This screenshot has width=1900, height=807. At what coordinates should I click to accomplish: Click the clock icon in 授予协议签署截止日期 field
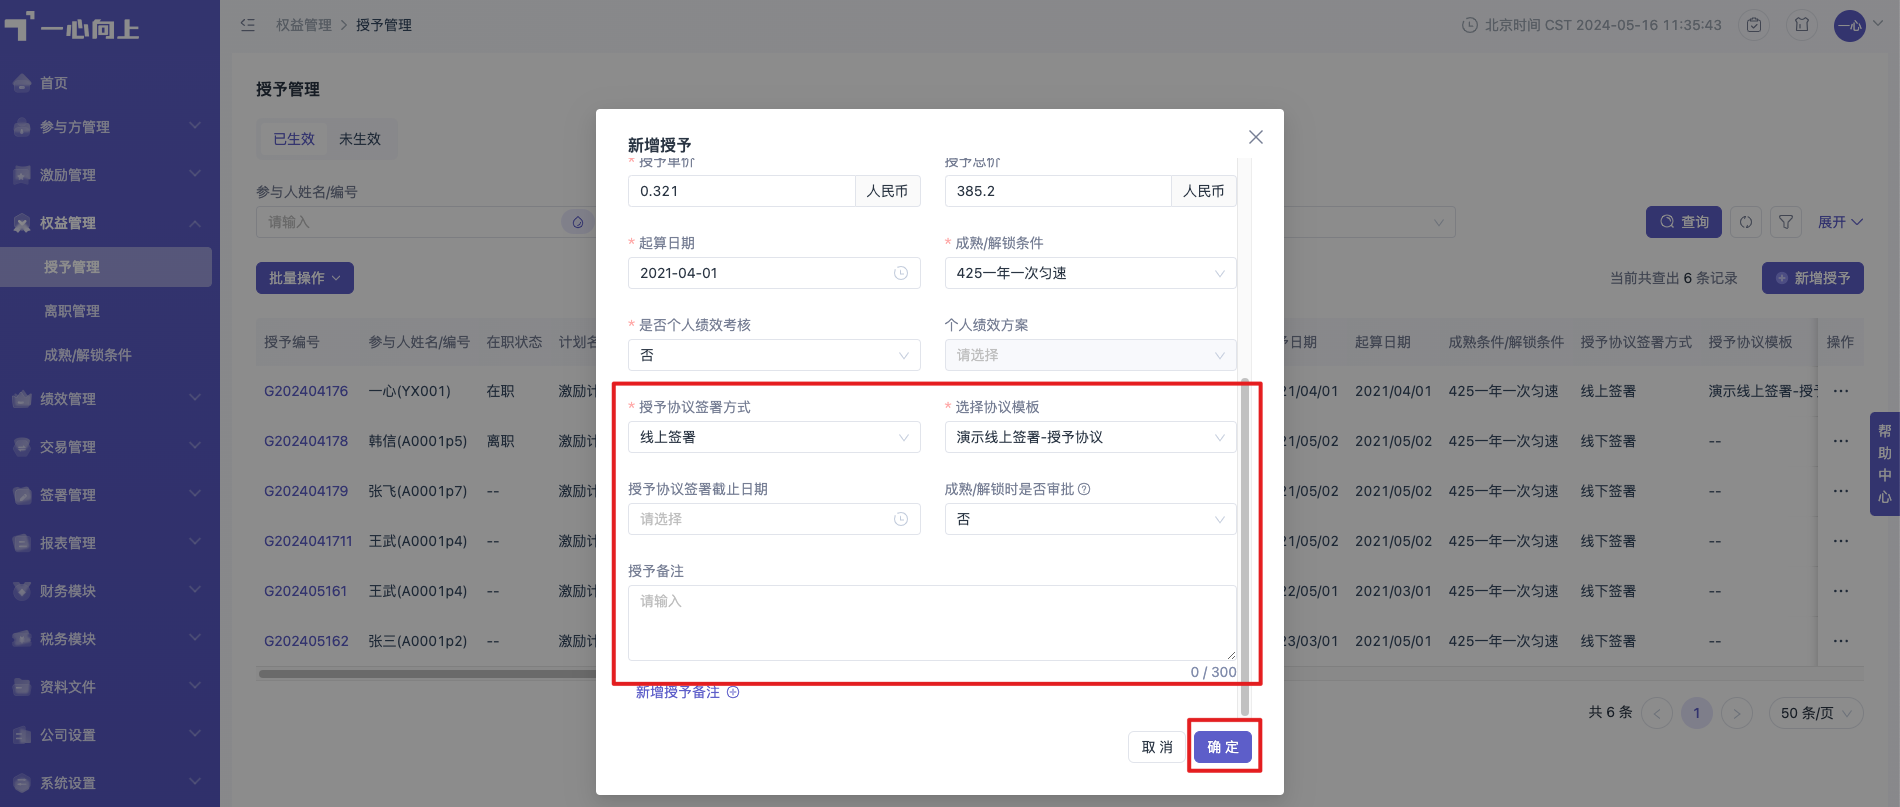(x=901, y=519)
